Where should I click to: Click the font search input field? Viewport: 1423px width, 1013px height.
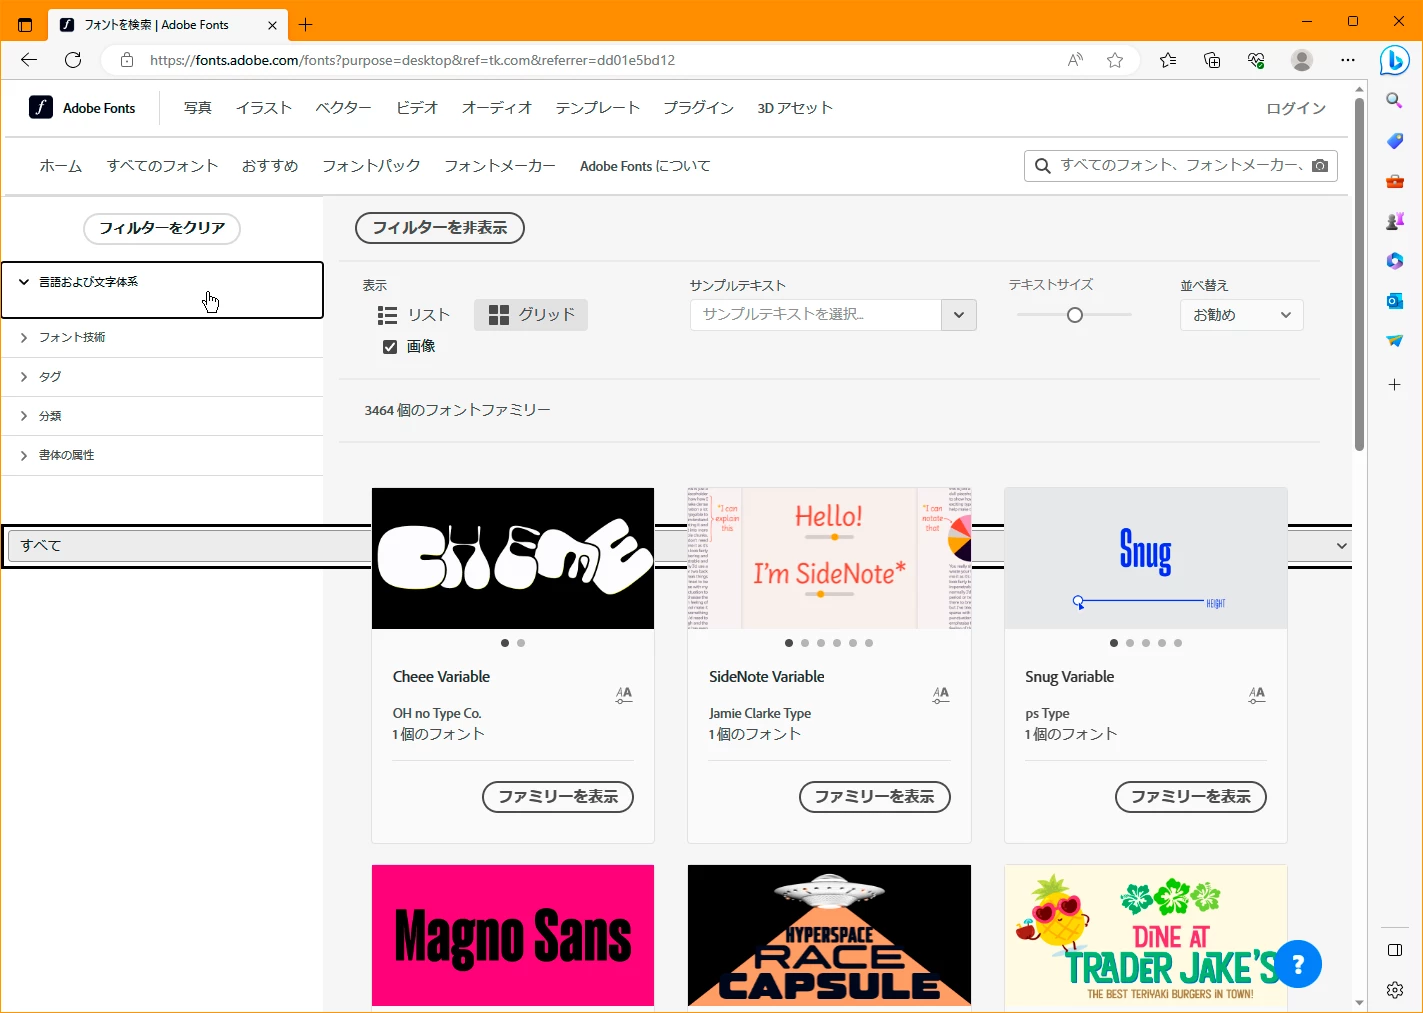[1182, 166]
